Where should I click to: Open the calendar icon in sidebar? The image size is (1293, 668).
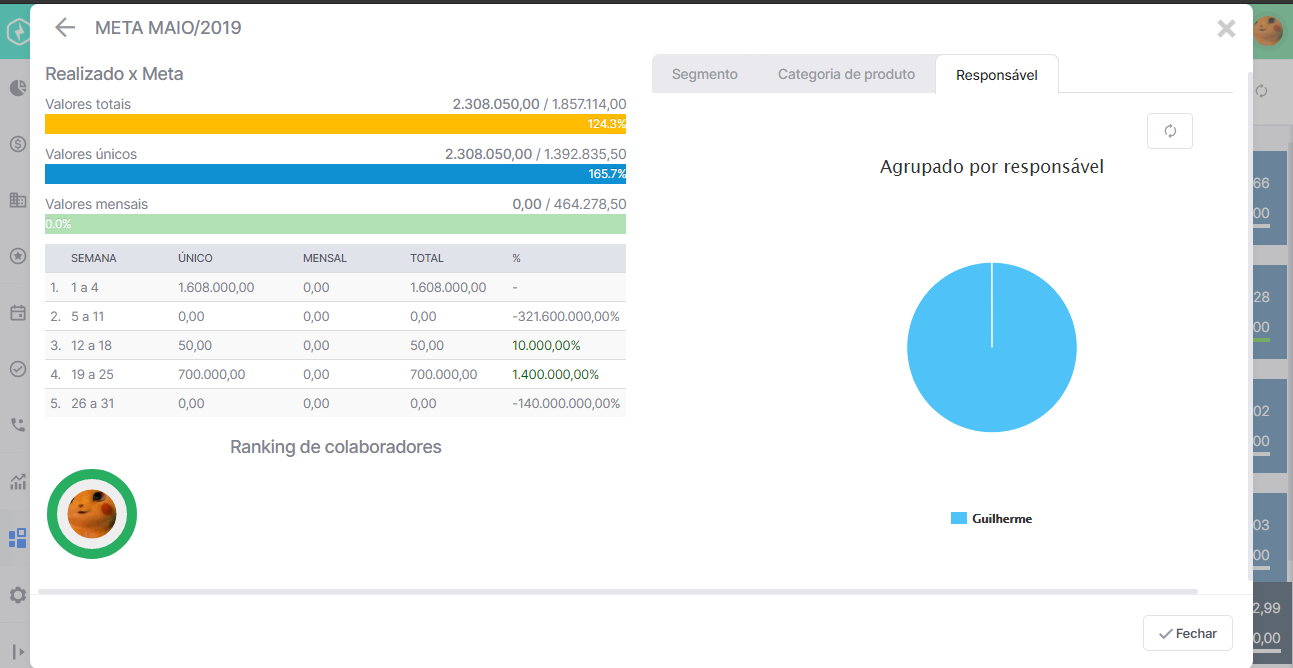(17, 313)
